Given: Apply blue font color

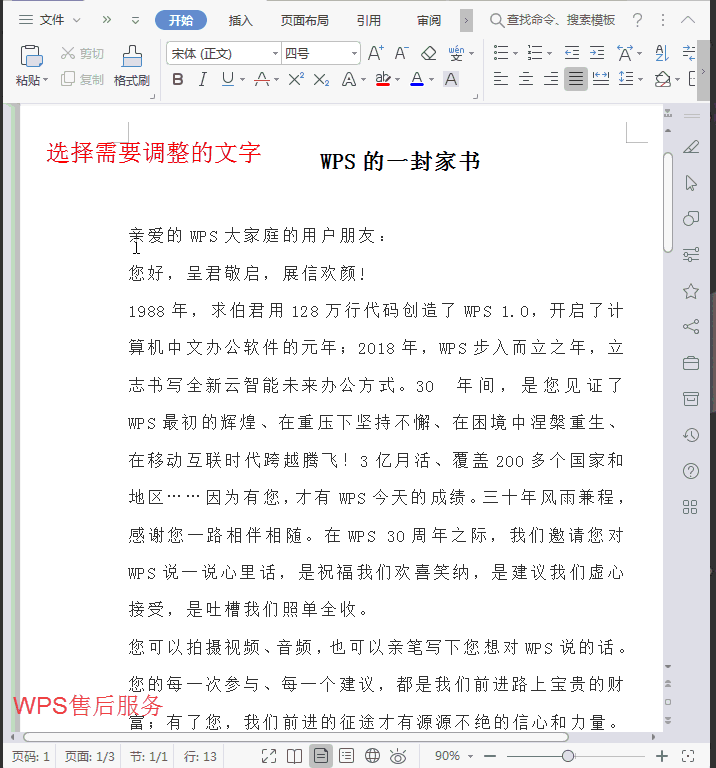Looking at the screenshot, I should tap(417, 79).
